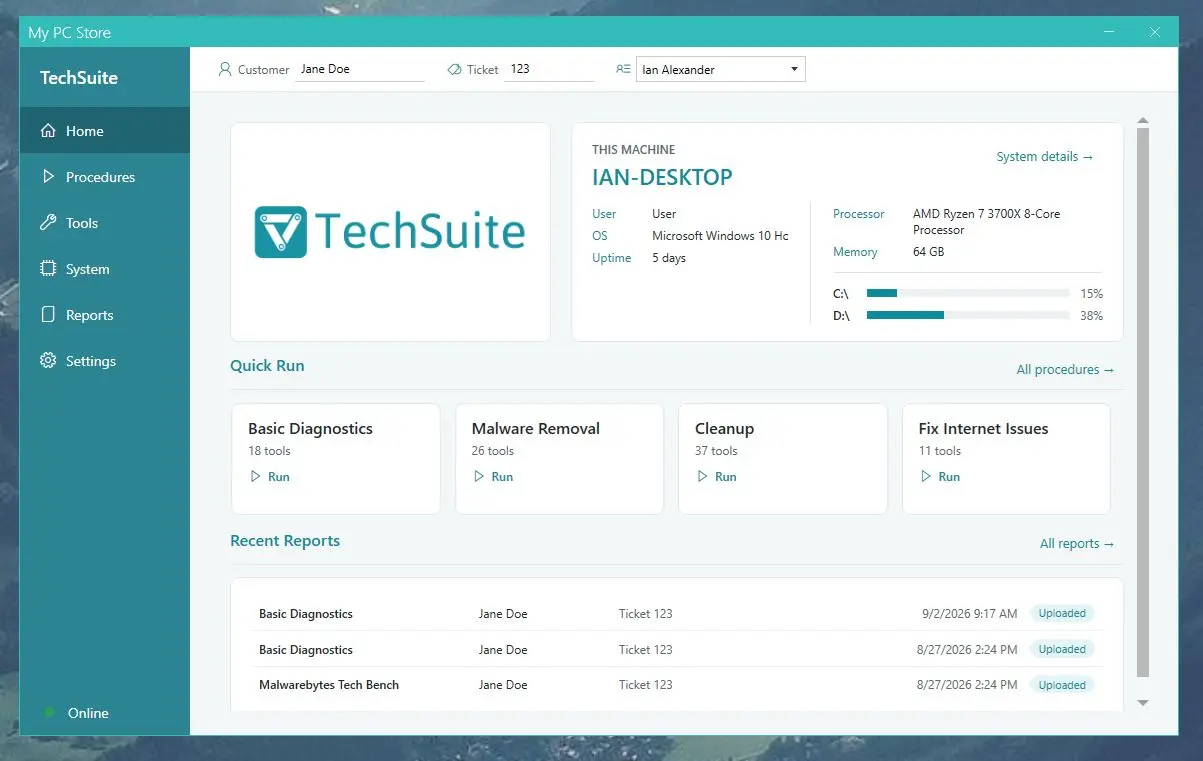Click the Customer person icon

point(225,69)
